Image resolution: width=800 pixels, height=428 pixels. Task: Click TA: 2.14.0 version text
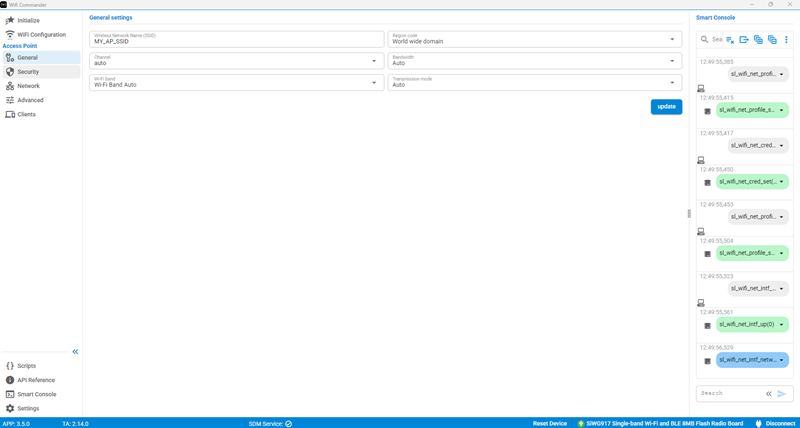pos(75,423)
